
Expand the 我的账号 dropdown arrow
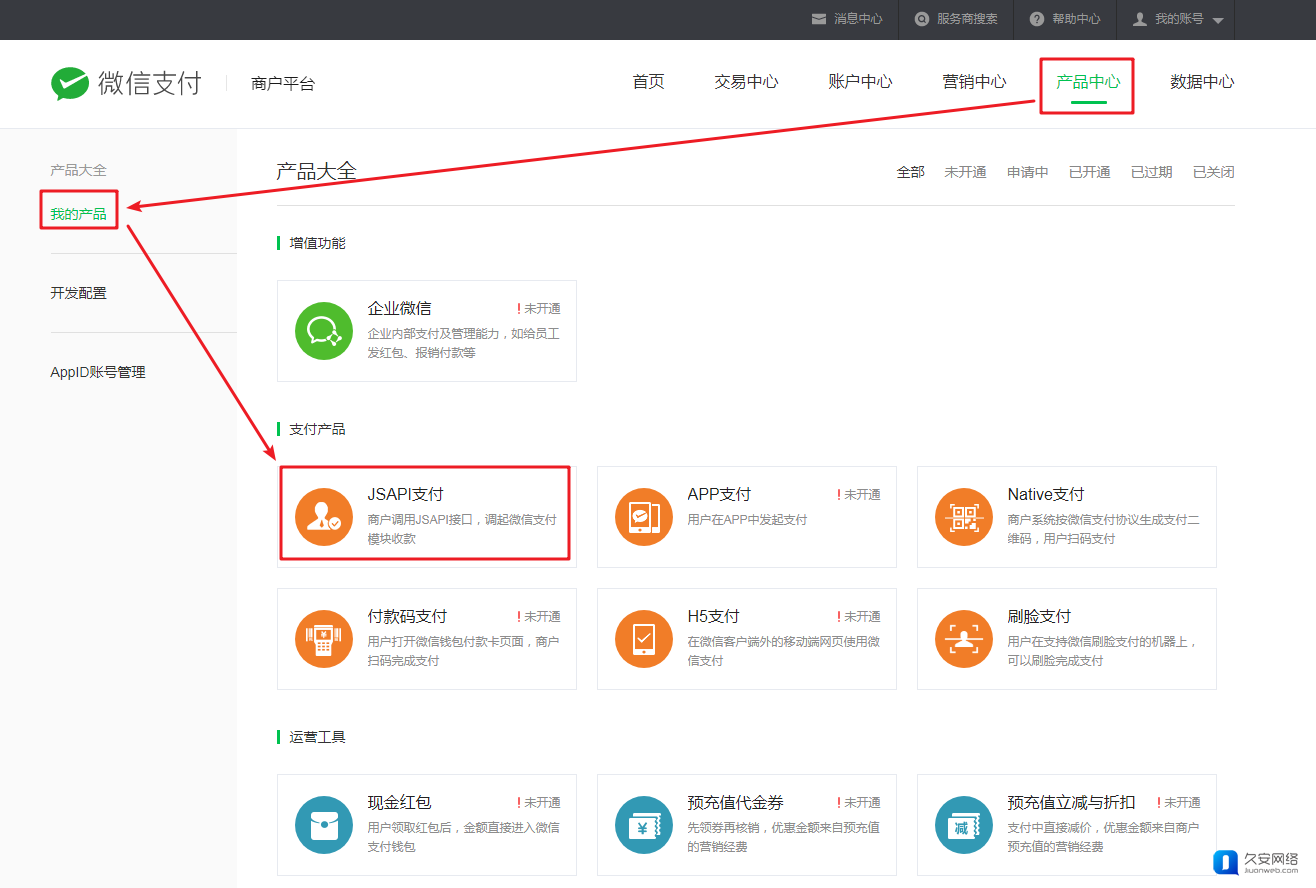[1217, 20]
